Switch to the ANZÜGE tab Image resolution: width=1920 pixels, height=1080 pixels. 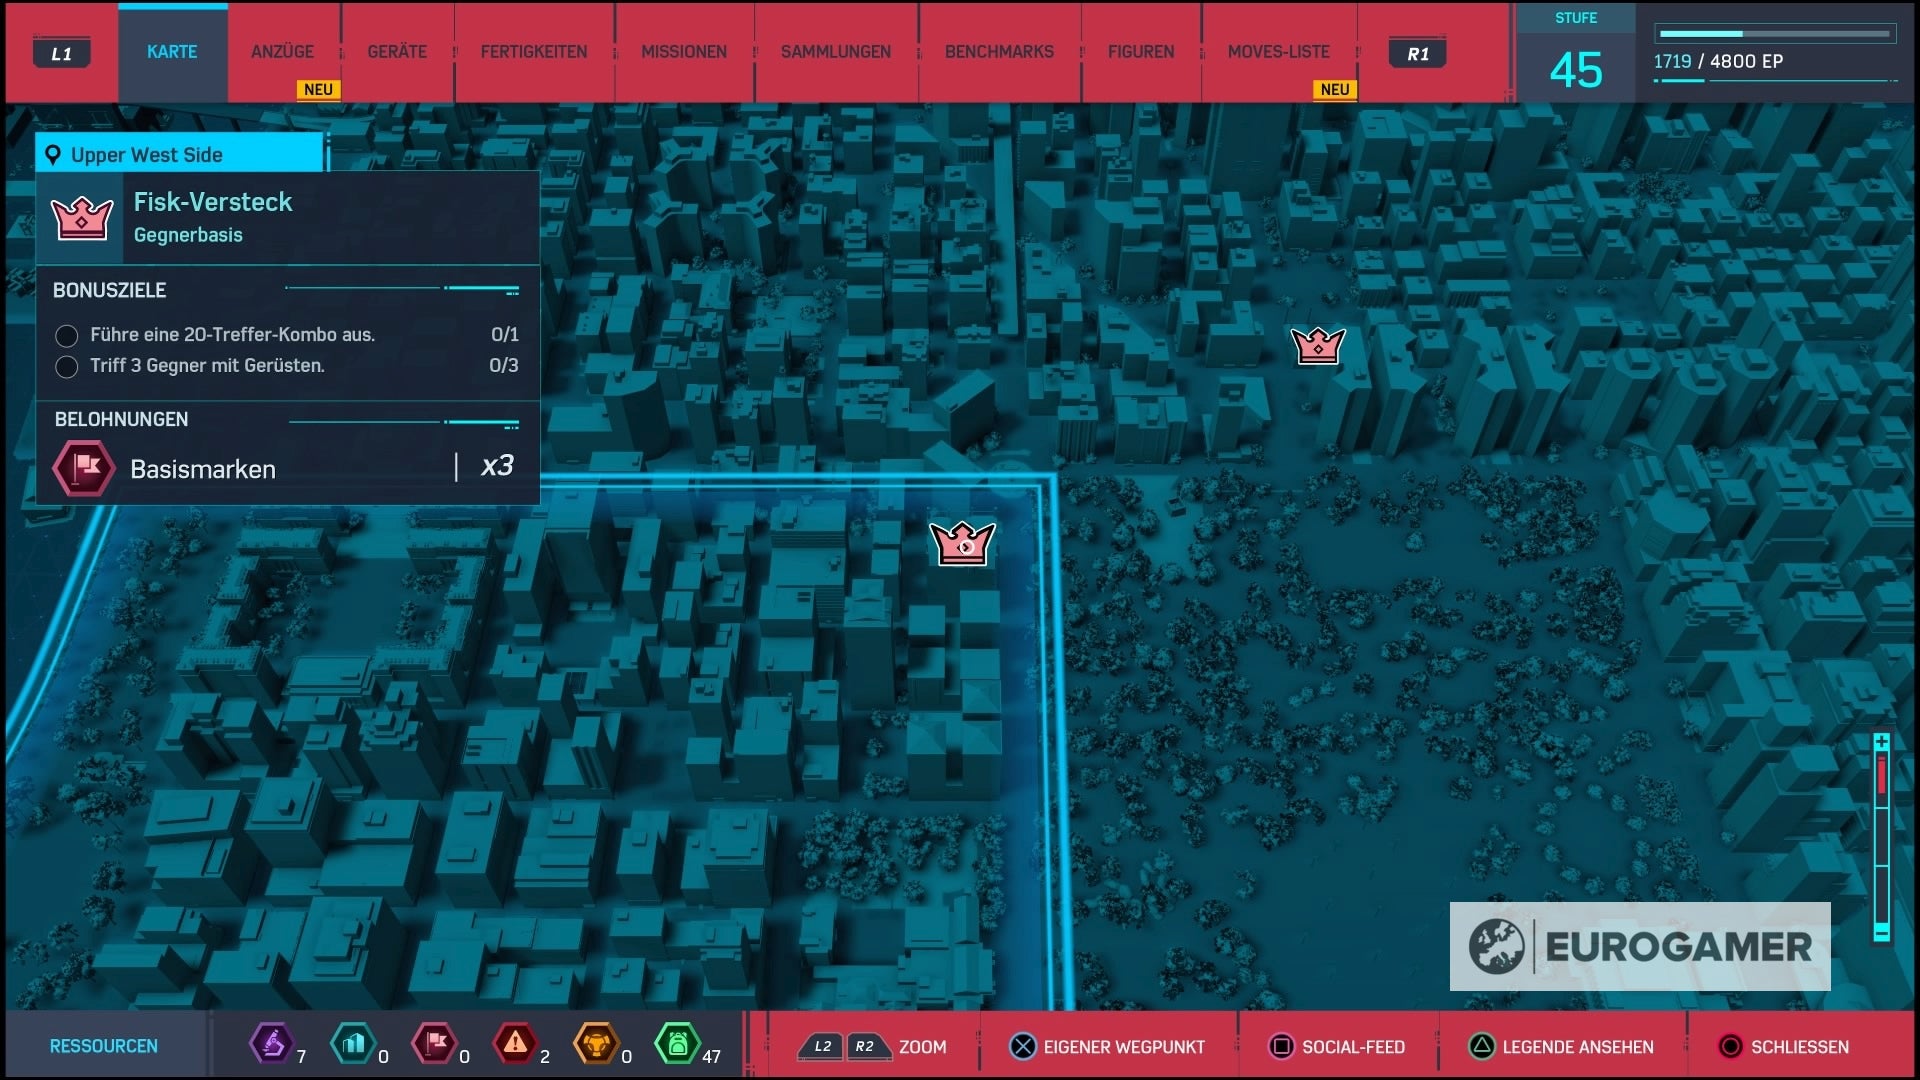(x=282, y=52)
